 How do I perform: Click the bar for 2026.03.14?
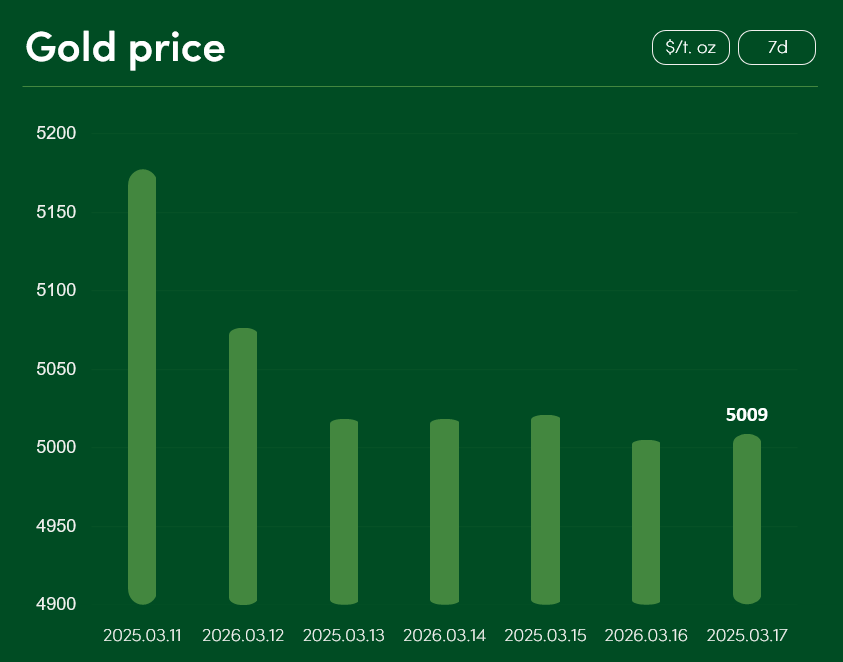coord(444,512)
